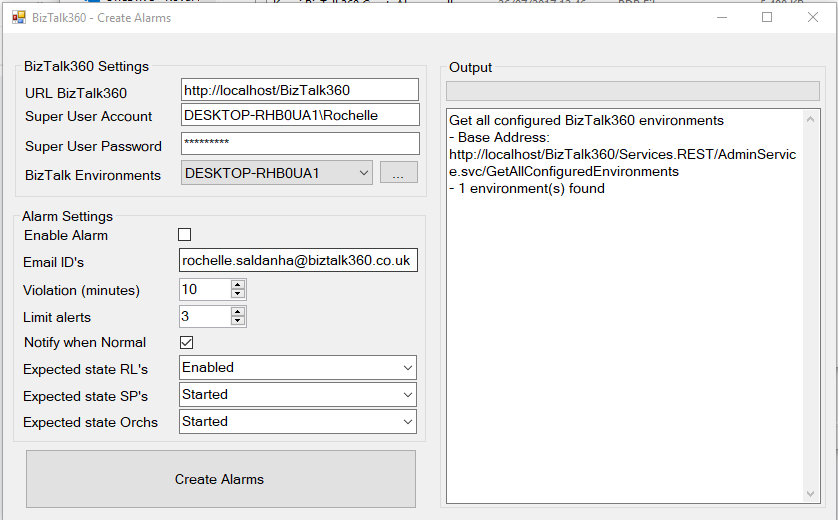Click the Output scrollbar down arrow
The width and height of the screenshot is (838, 520).
[x=810, y=494]
